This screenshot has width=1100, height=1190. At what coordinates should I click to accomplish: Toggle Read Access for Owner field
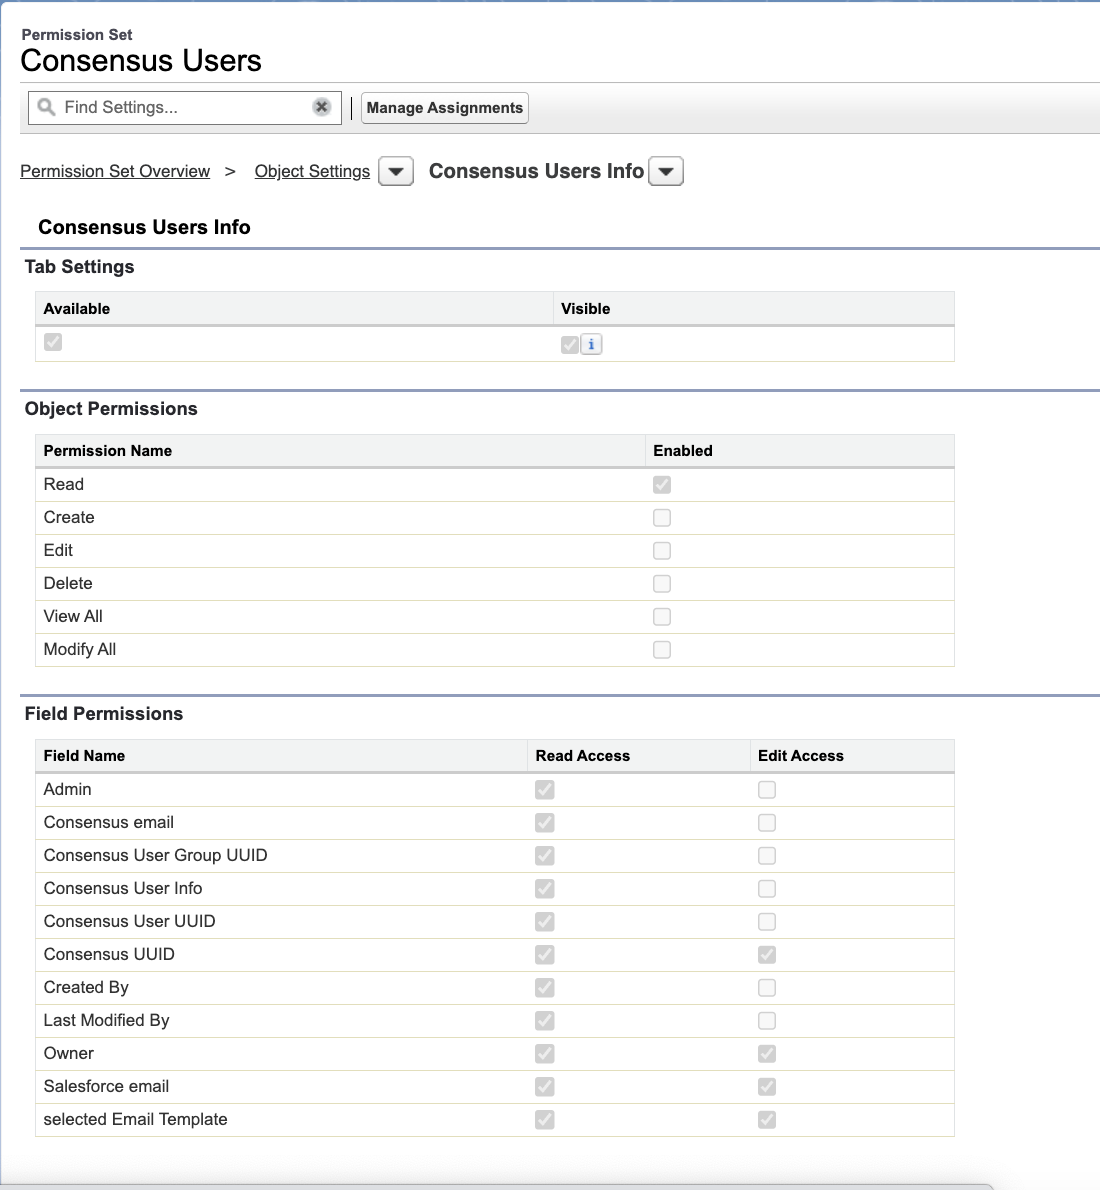point(545,1054)
